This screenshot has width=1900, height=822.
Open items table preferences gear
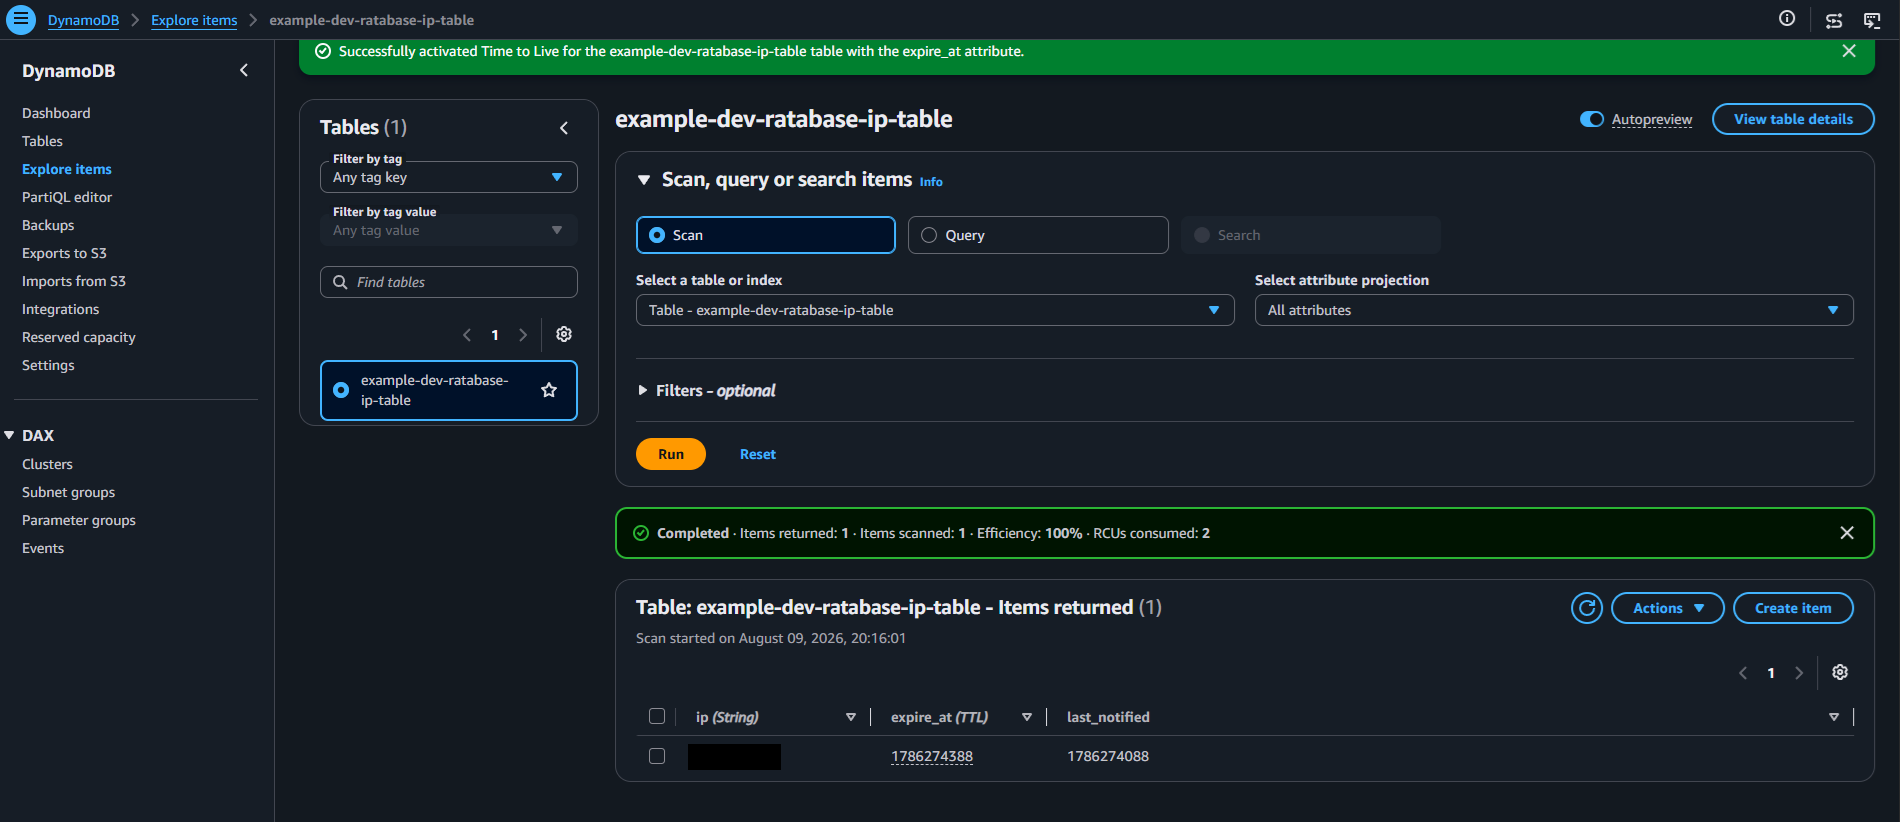coord(1840,672)
